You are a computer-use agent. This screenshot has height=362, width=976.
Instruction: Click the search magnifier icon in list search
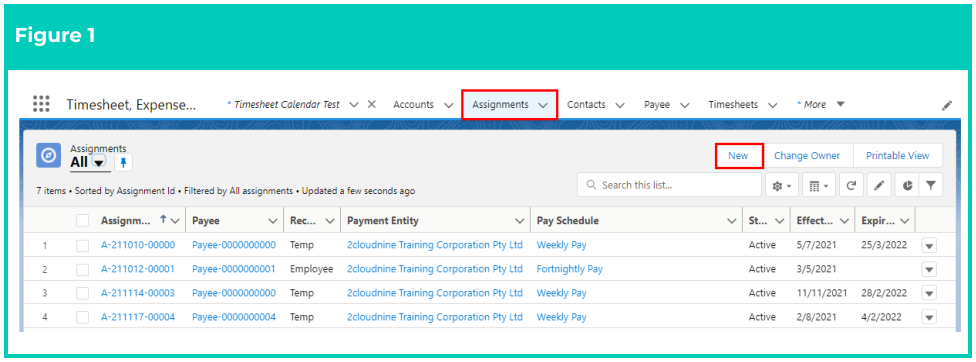click(x=591, y=185)
